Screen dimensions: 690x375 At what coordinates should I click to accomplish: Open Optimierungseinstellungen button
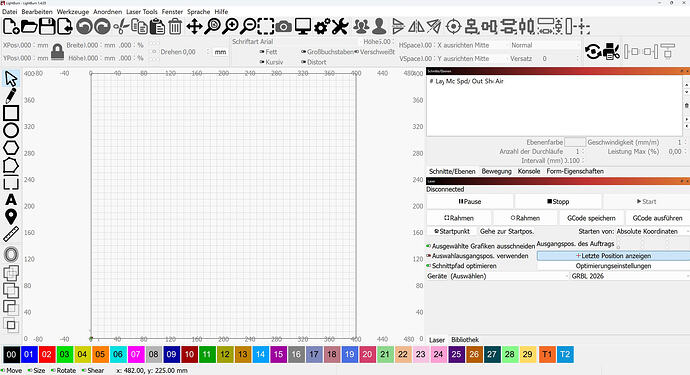tap(613, 266)
